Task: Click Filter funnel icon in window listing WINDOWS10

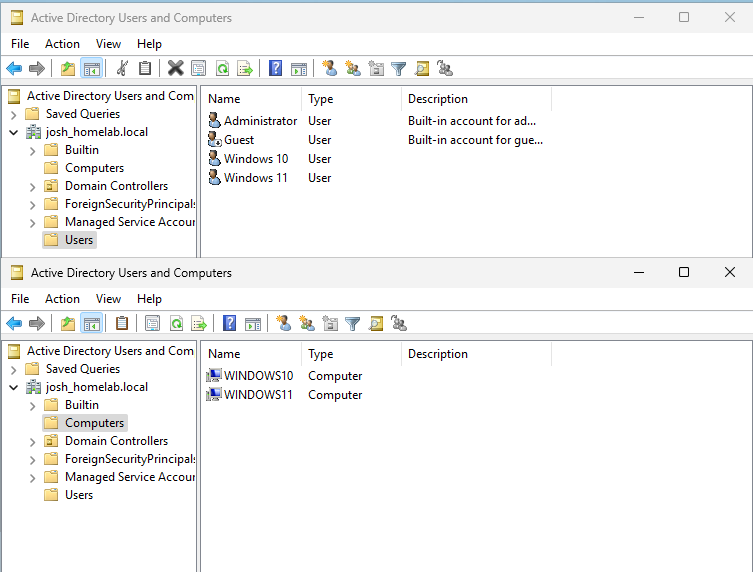Action: tap(352, 324)
